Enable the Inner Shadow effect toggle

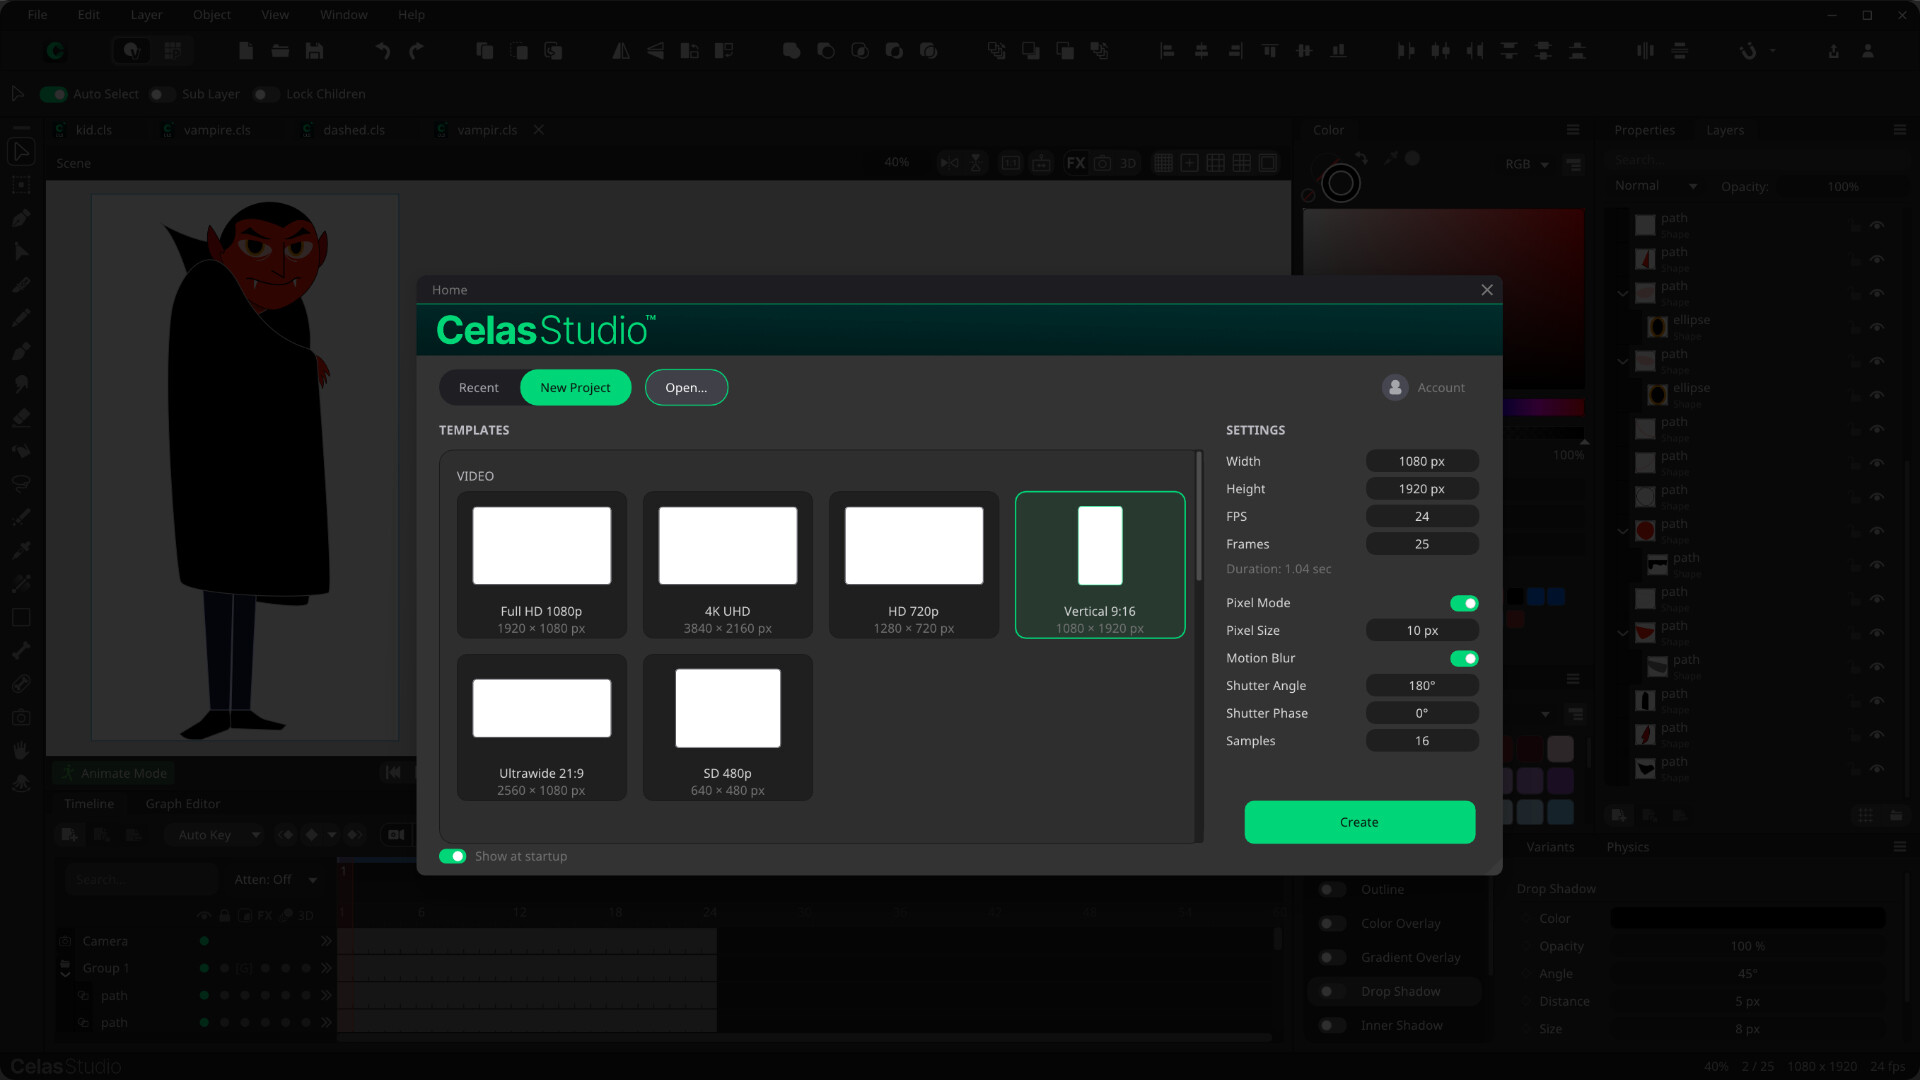1331,1026
